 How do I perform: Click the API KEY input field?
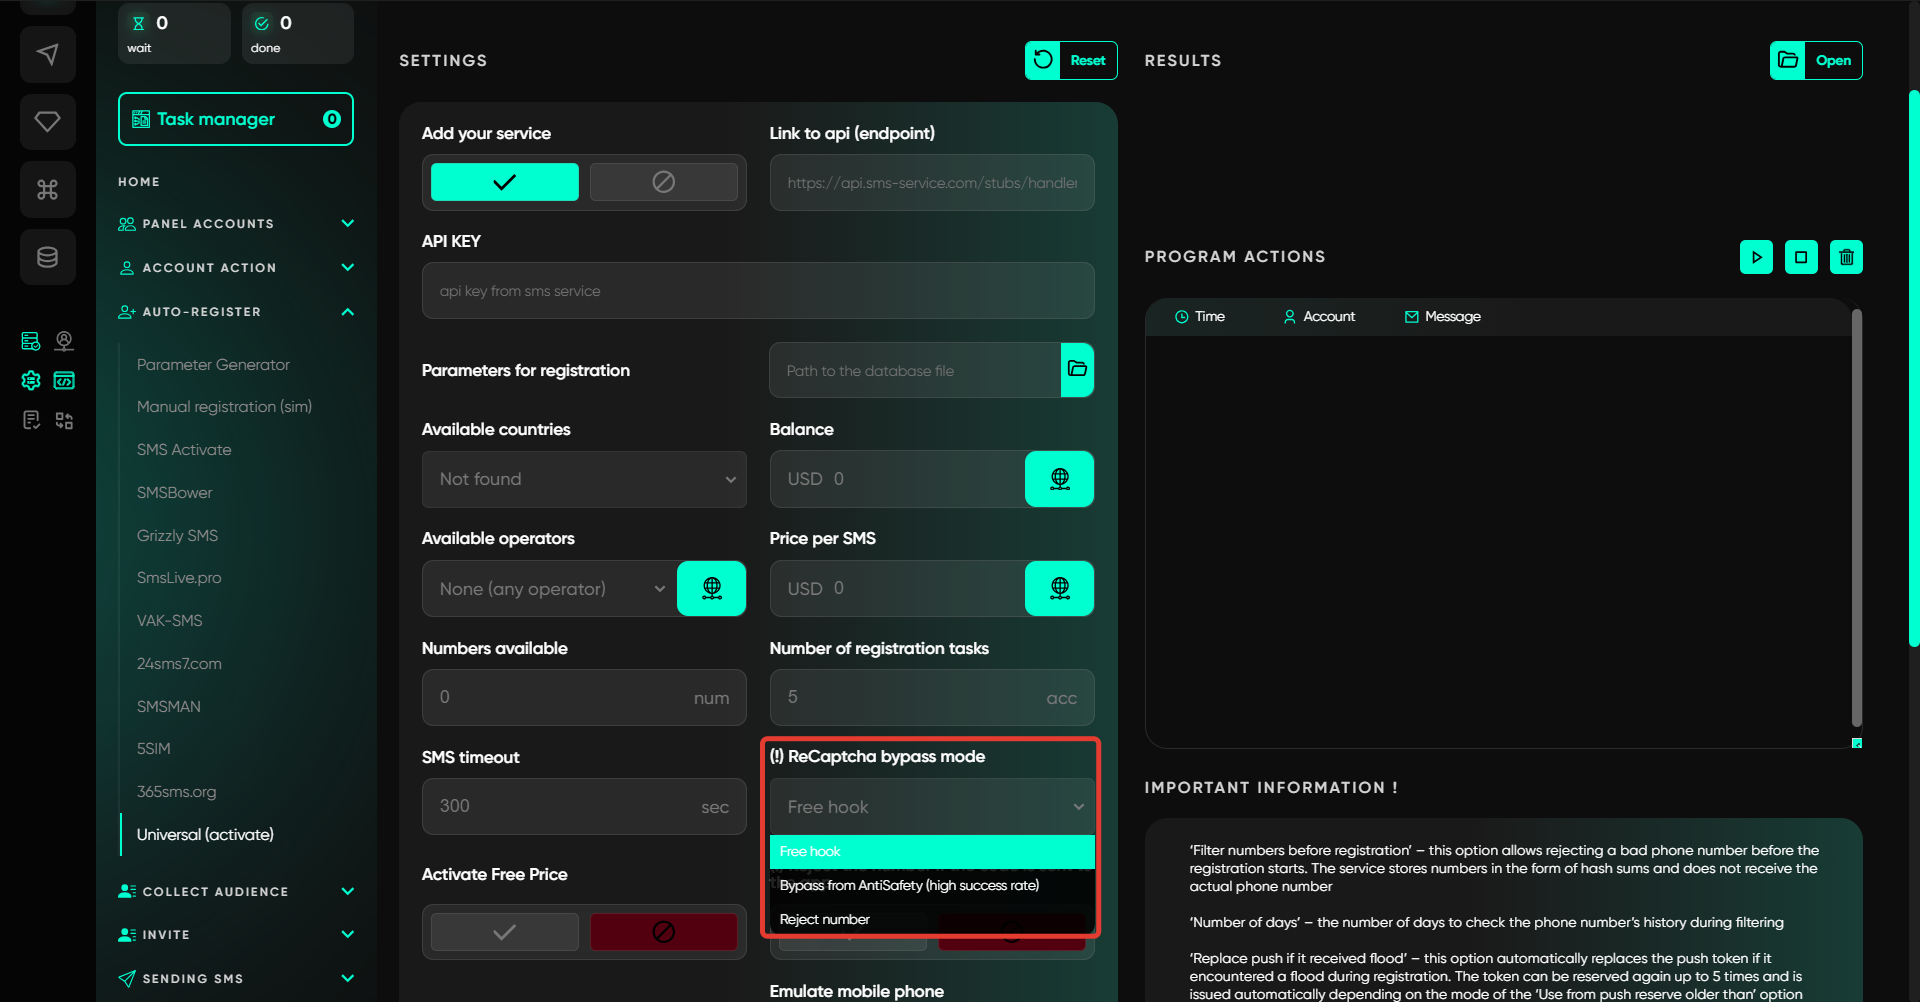pyautogui.click(x=757, y=291)
